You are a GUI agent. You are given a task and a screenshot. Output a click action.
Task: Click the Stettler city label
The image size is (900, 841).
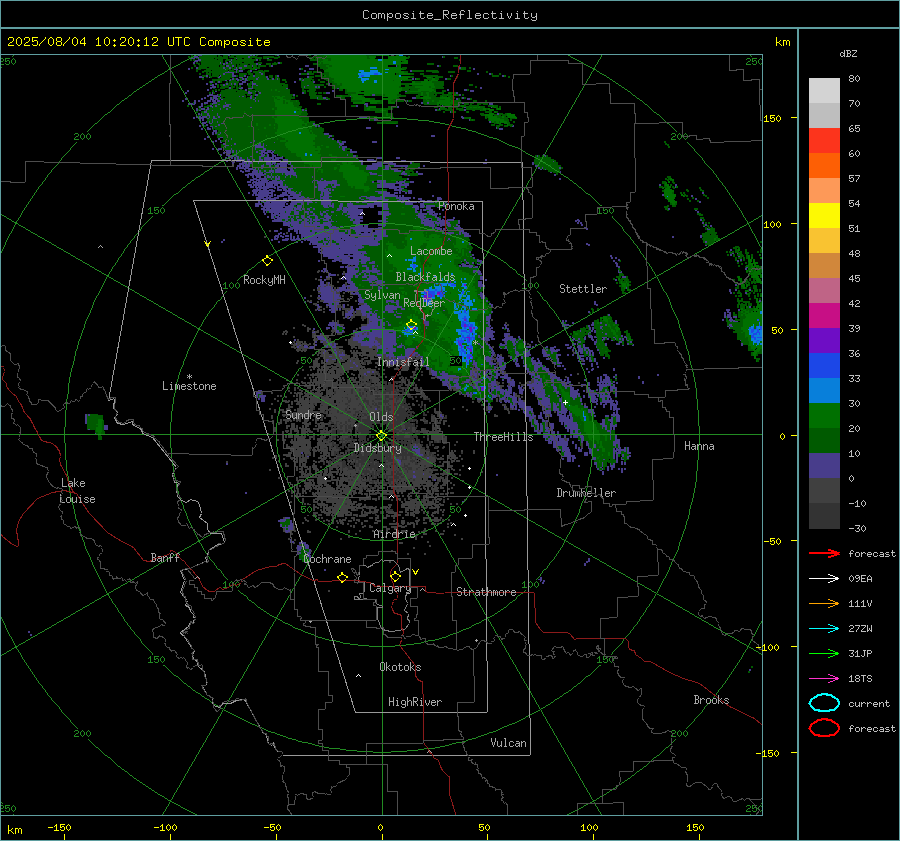point(583,289)
